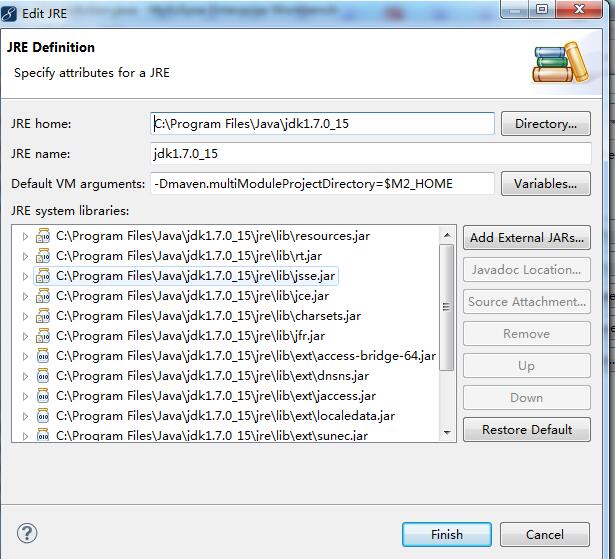Click the library list scrollbar down arrow
The image size is (615, 559).
pos(447,432)
